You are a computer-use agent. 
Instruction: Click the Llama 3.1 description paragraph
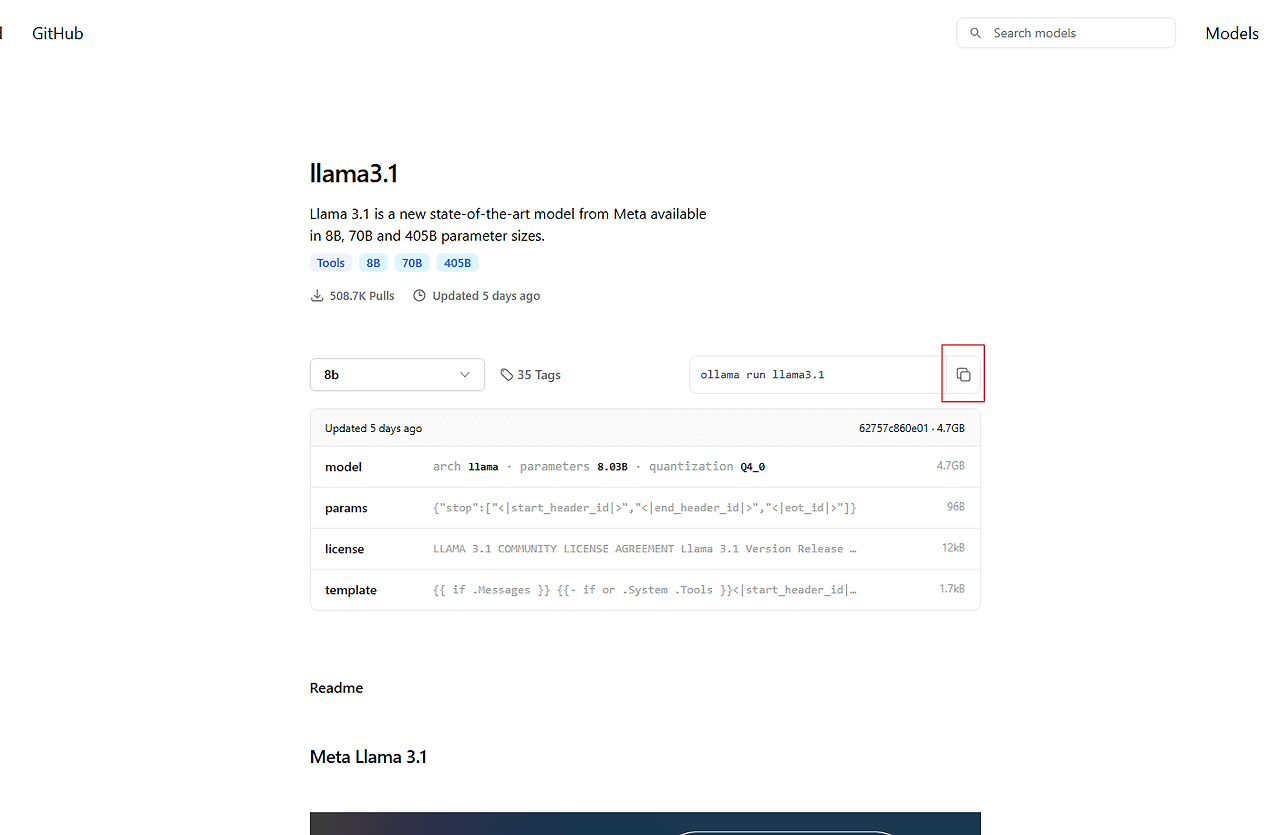[508, 225]
